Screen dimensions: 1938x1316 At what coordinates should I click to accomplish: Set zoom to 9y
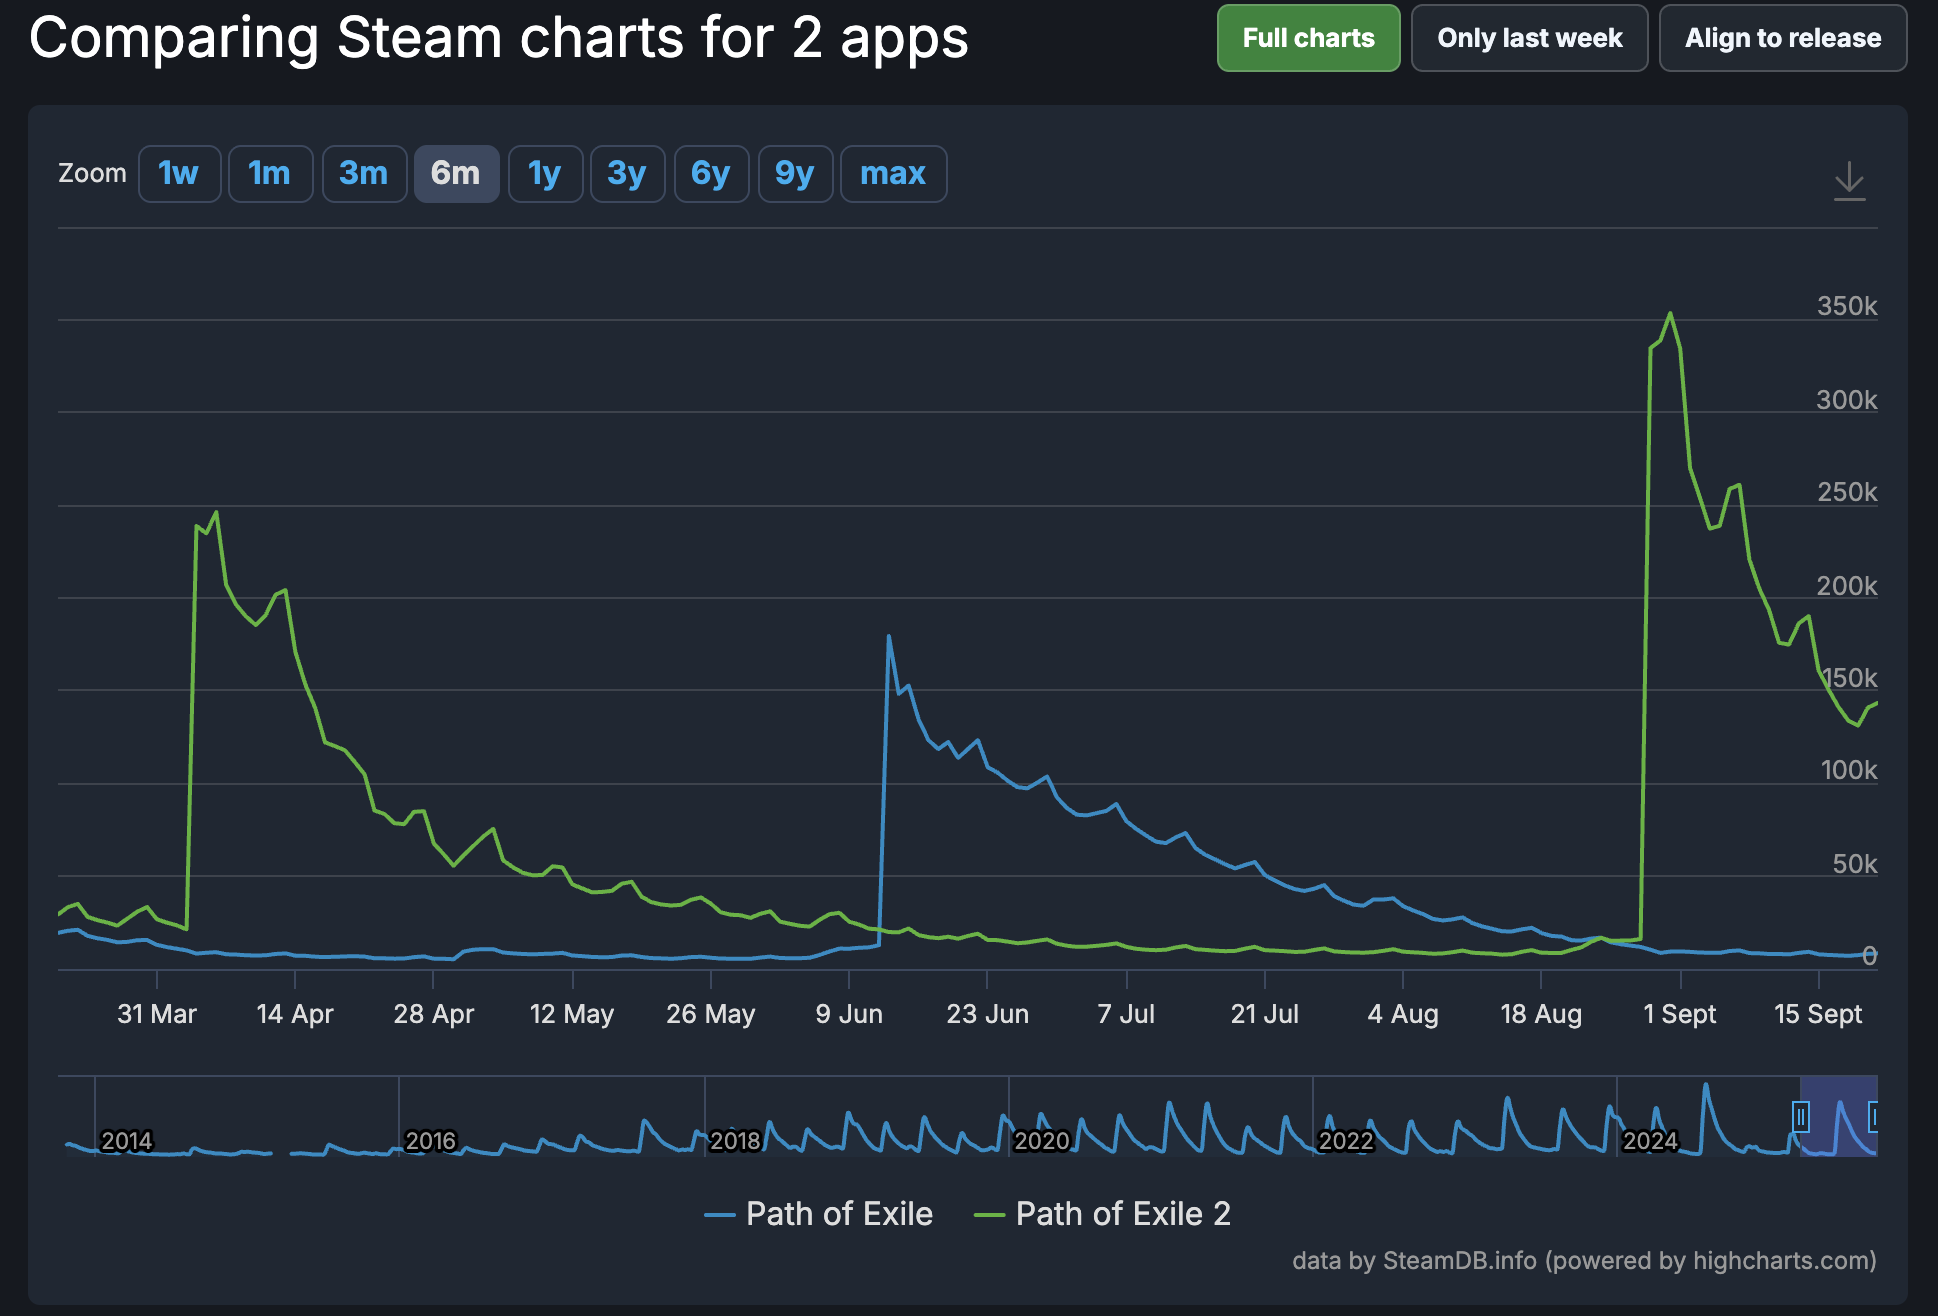[795, 174]
